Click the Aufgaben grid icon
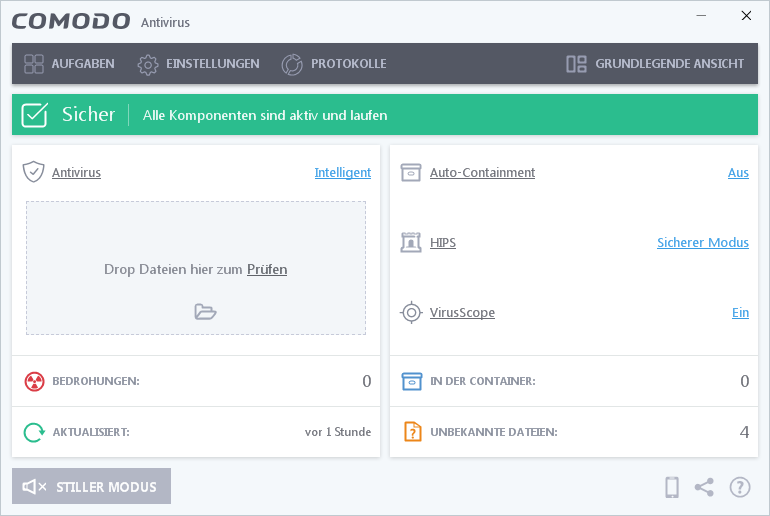The width and height of the screenshot is (770, 516). click(34, 64)
